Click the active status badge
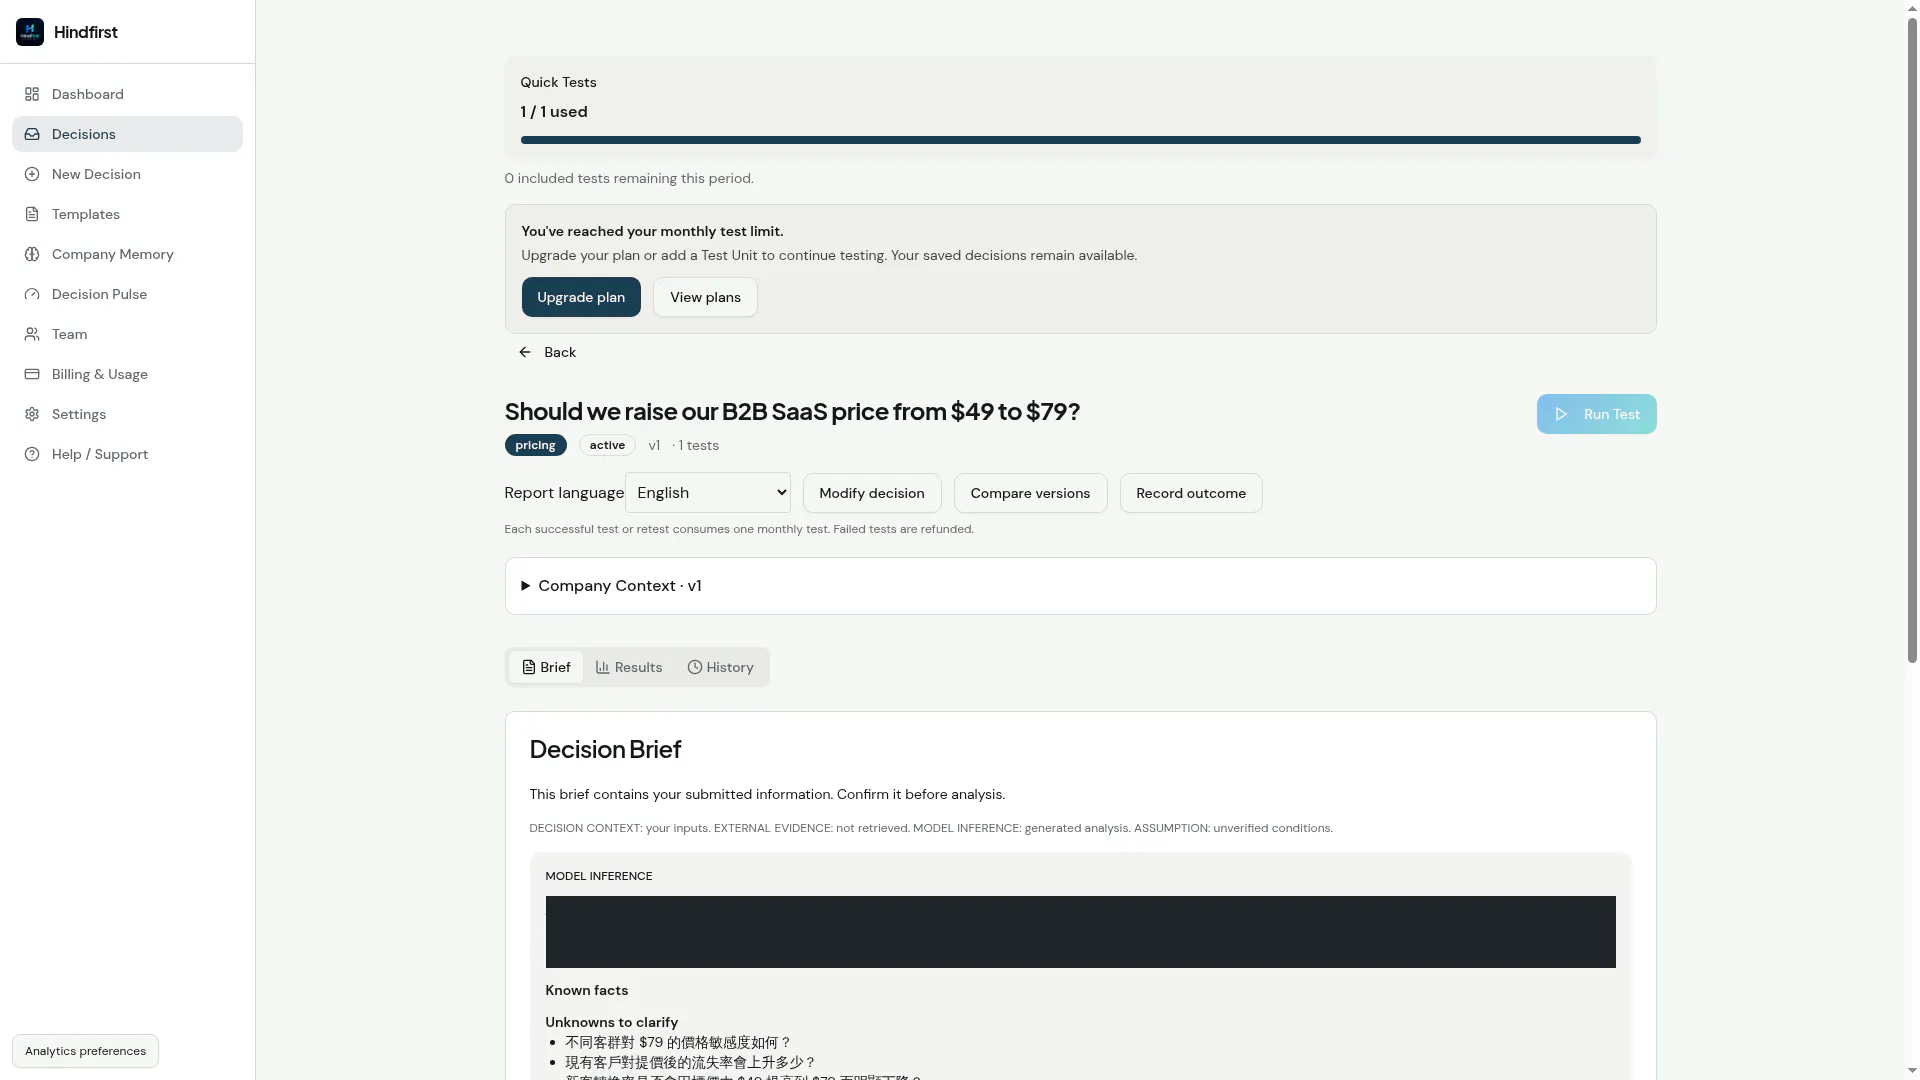 point(607,445)
